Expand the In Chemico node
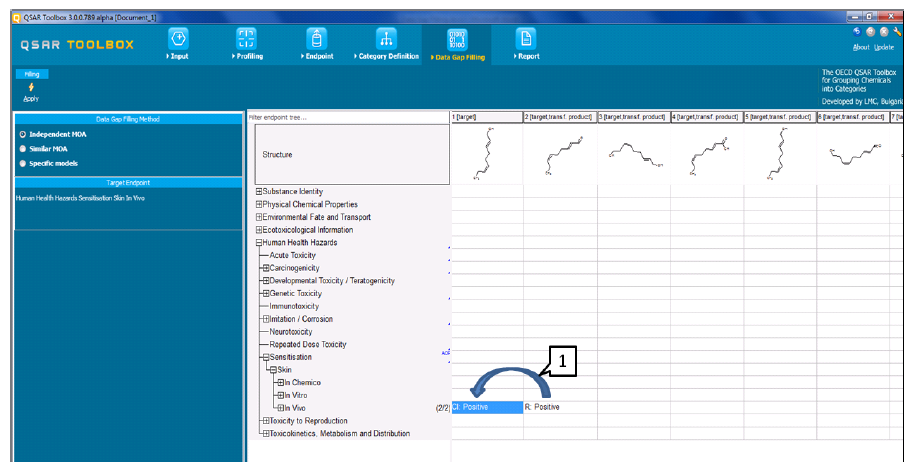Viewport: 916px width, 466px height. coord(280,382)
